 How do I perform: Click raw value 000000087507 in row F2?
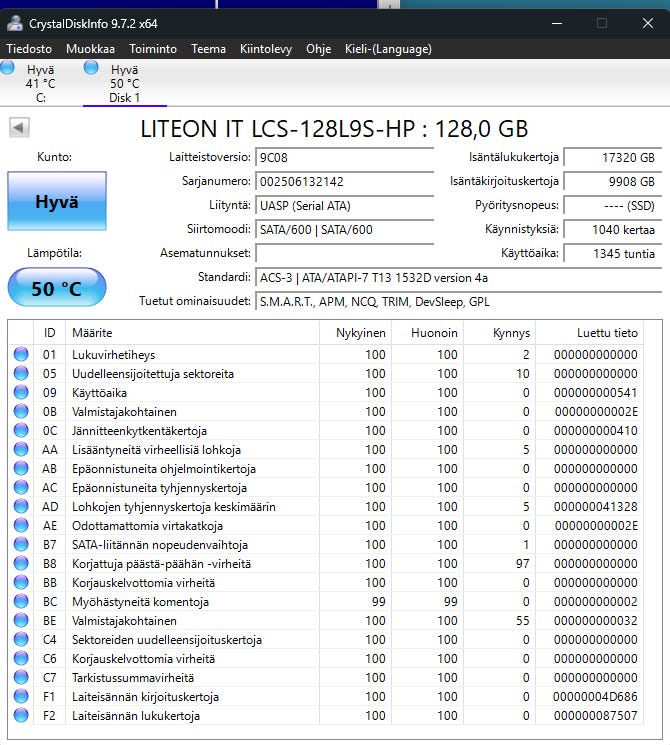point(595,716)
